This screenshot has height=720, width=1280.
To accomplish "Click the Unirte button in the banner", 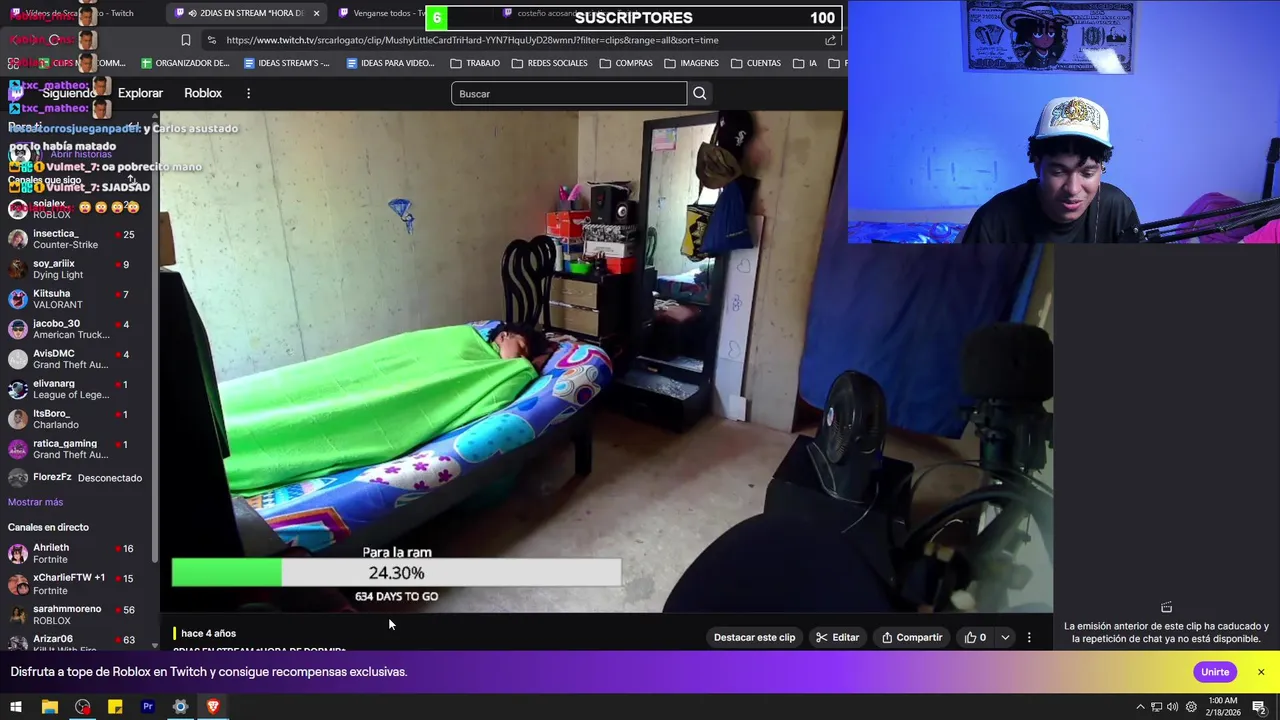I will coord(1215,672).
